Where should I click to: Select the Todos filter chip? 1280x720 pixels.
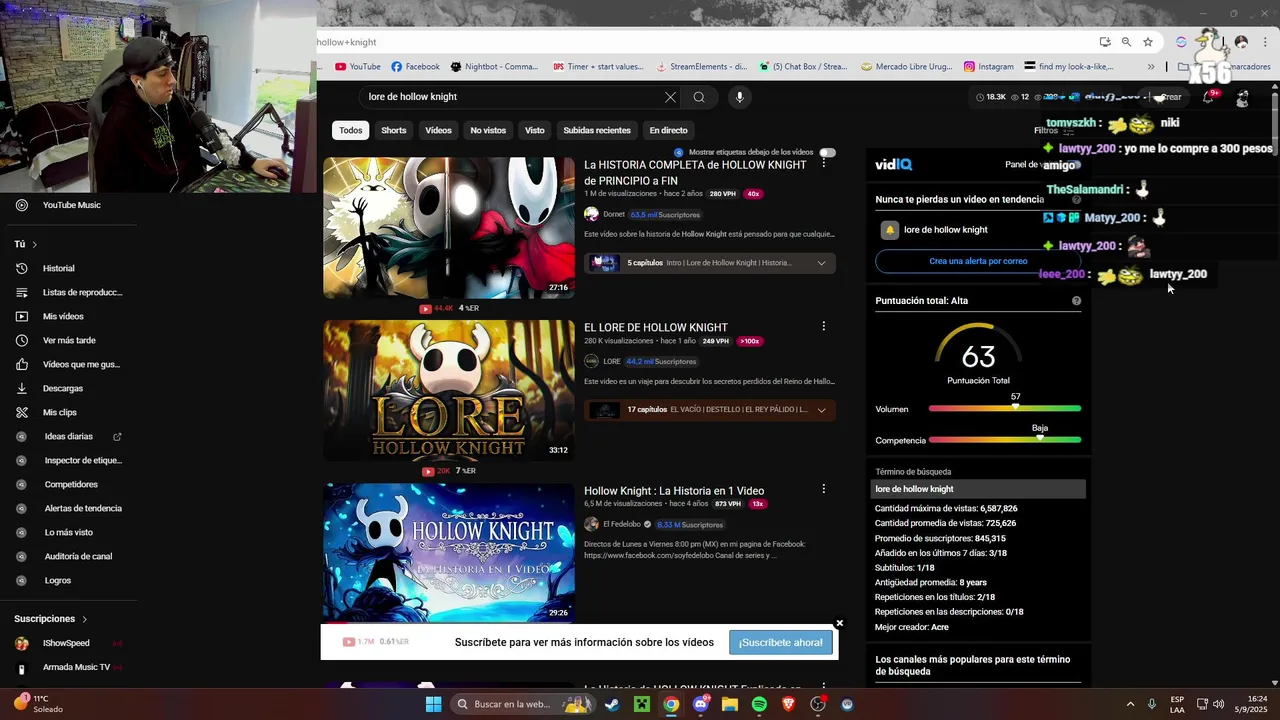[x=351, y=130]
